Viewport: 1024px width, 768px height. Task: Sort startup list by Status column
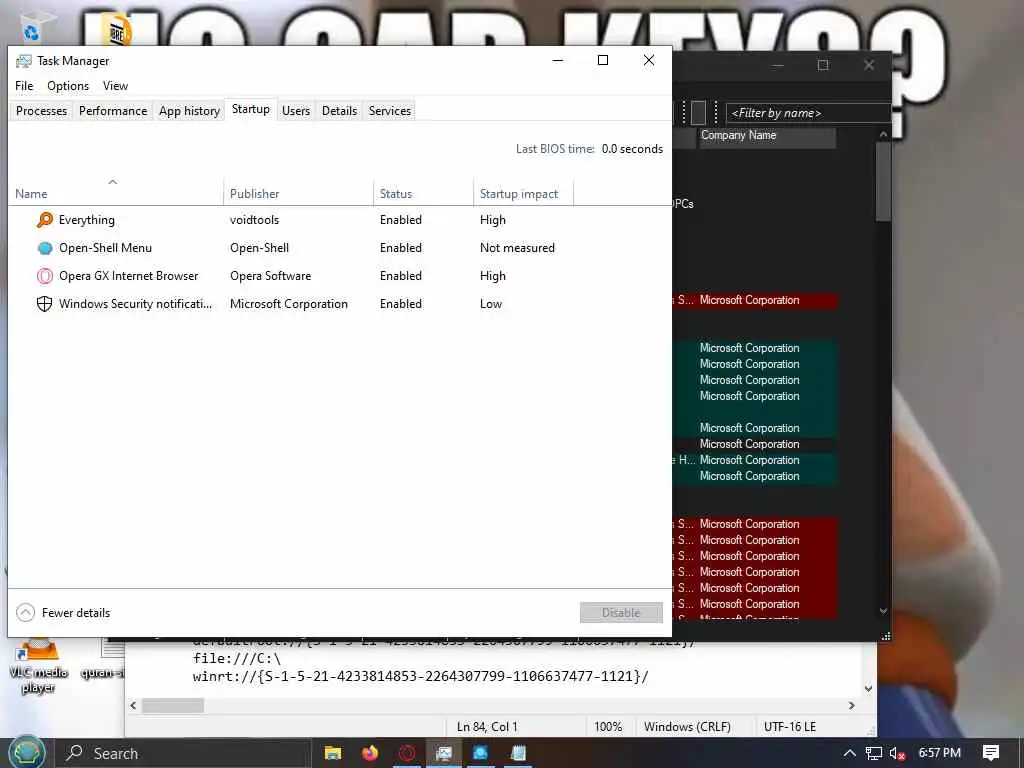423,193
